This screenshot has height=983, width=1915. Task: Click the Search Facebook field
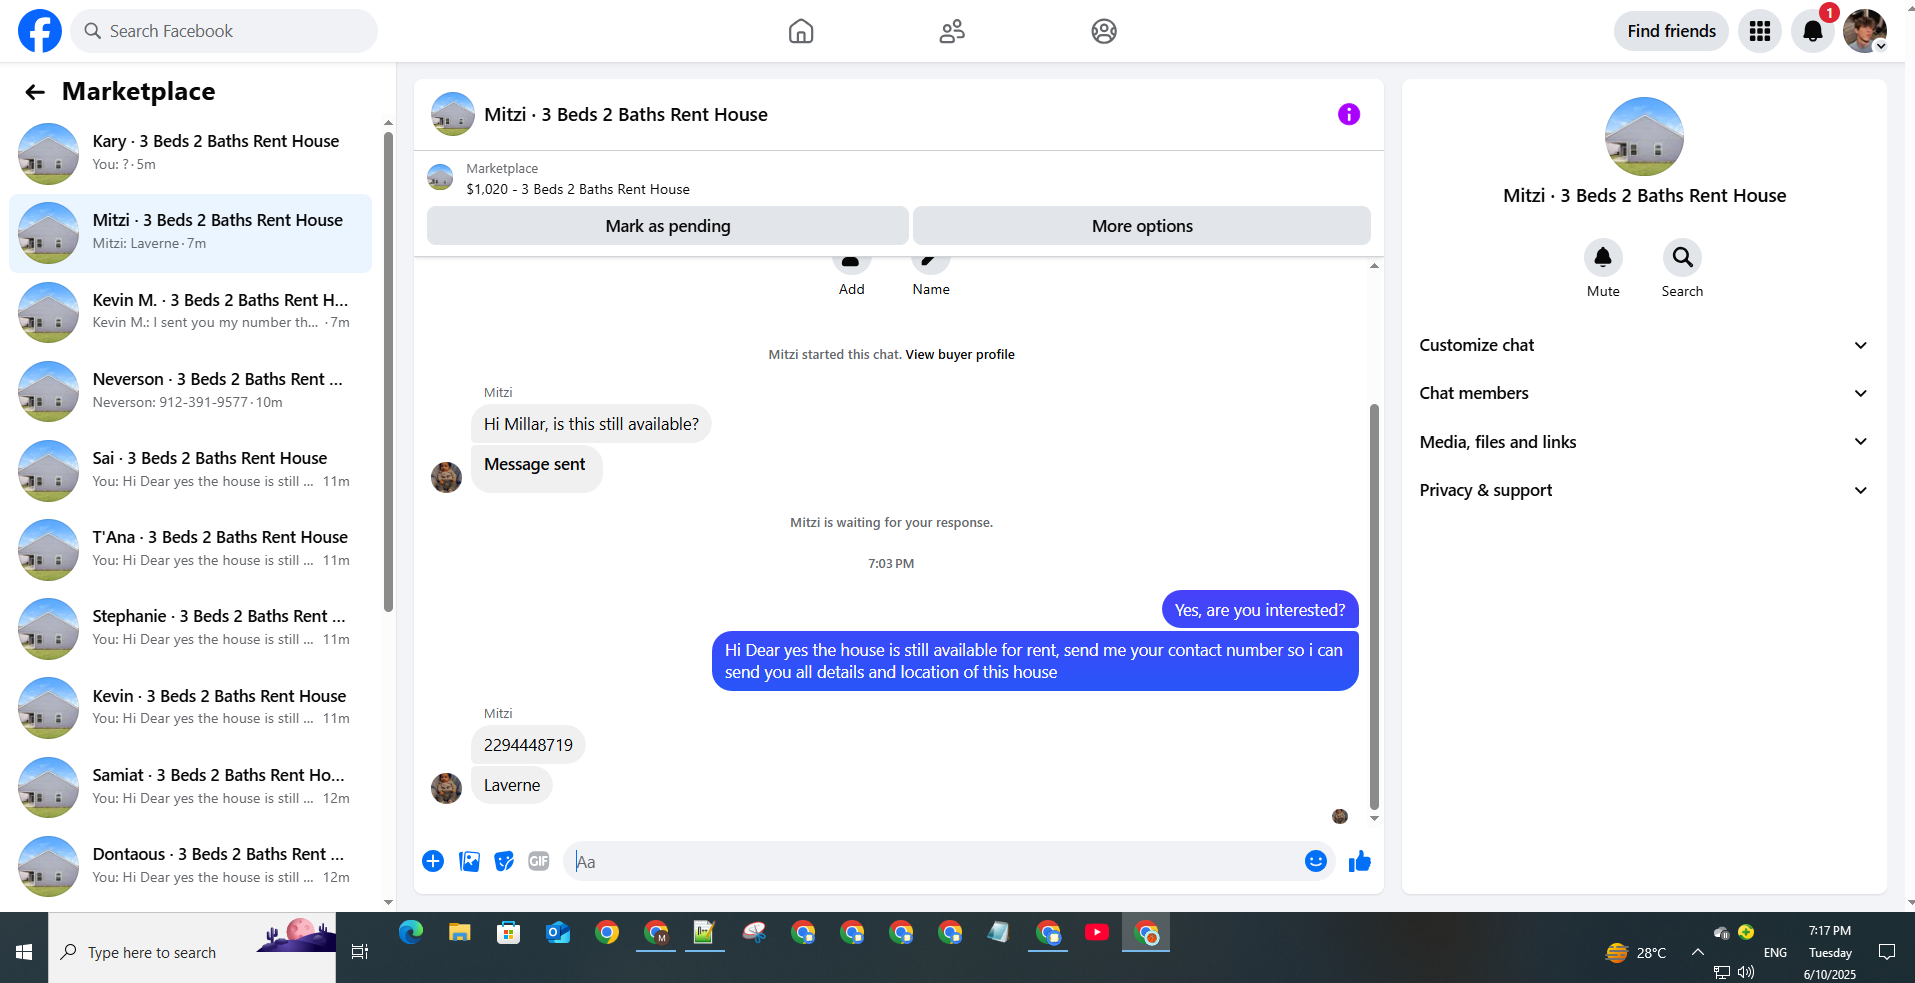click(x=224, y=31)
